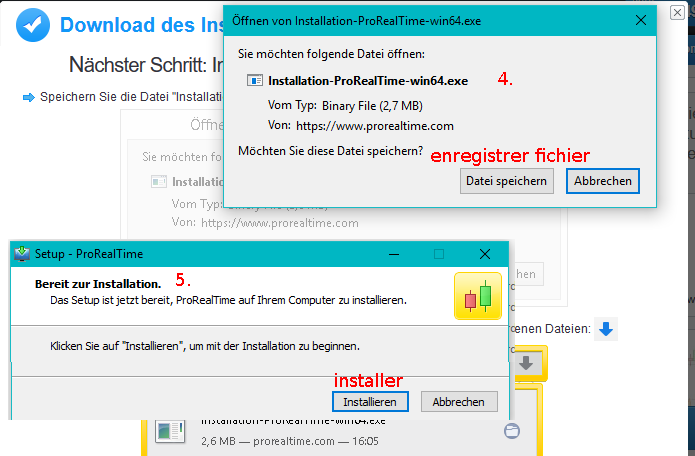The height and width of the screenshot is (456, 695).
Task: Click the Setup title bar app icon
Action: [x=22, y=254]
